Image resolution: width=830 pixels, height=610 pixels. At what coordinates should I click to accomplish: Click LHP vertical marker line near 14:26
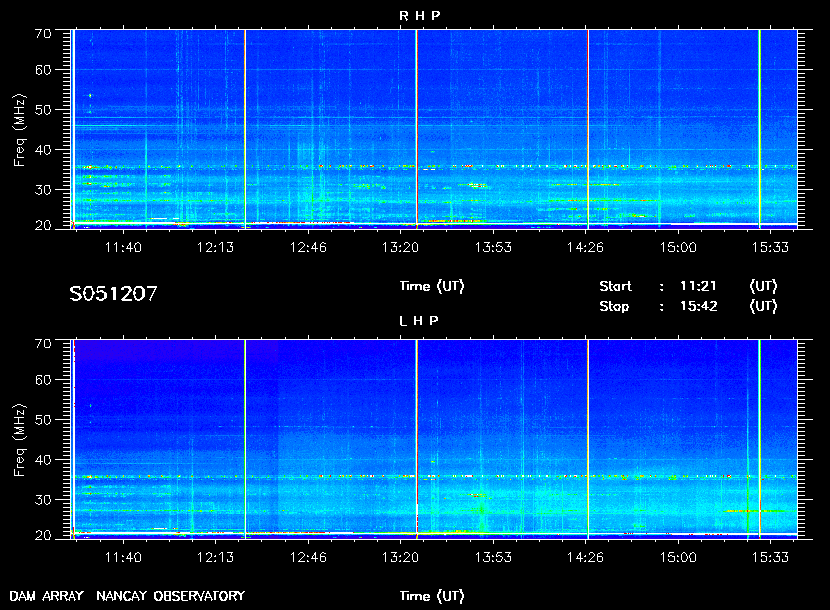pos(588,439)
